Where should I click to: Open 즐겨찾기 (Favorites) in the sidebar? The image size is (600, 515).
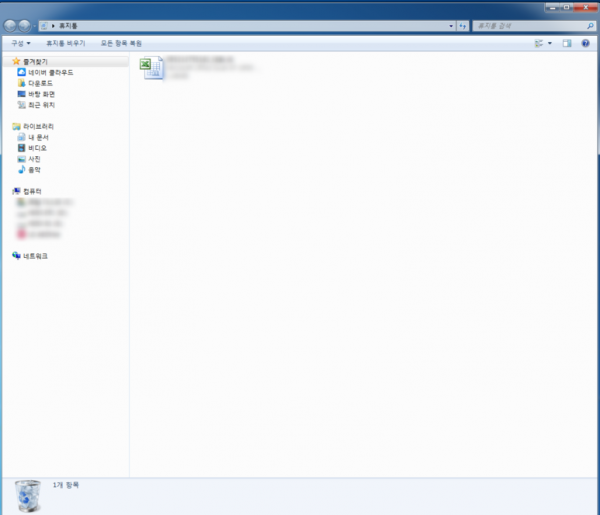coord(35,61)
